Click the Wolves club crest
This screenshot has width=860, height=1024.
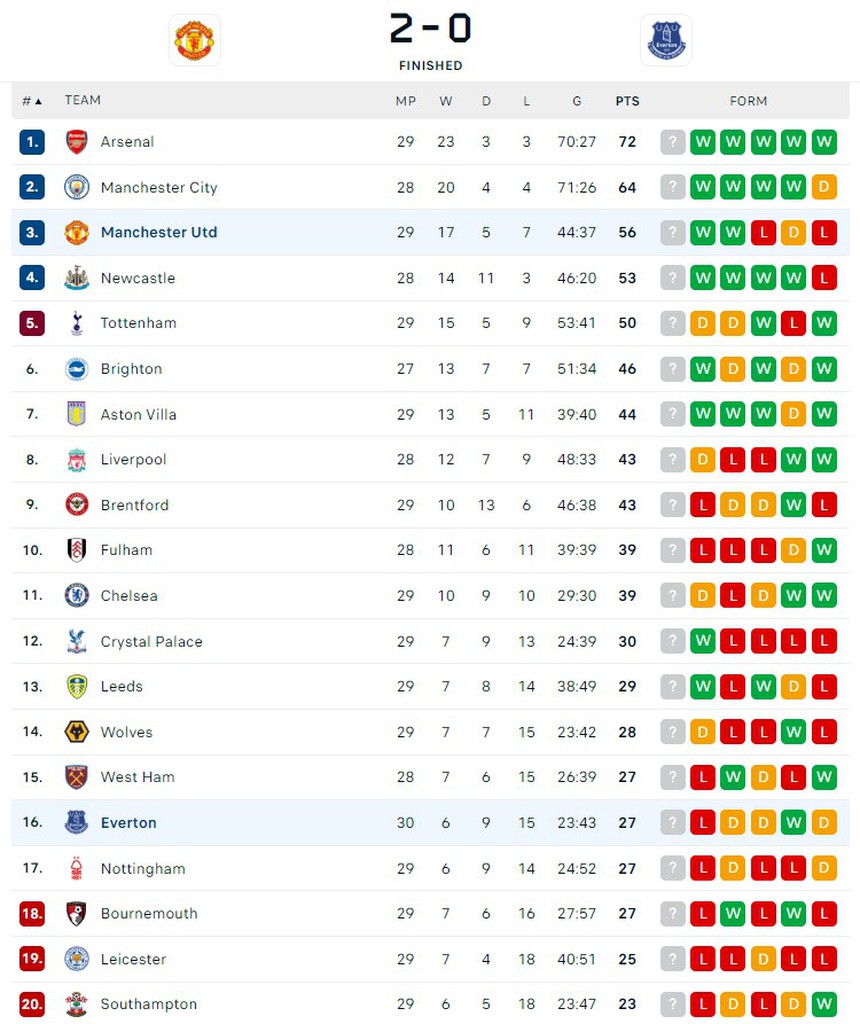pos(77,732)
